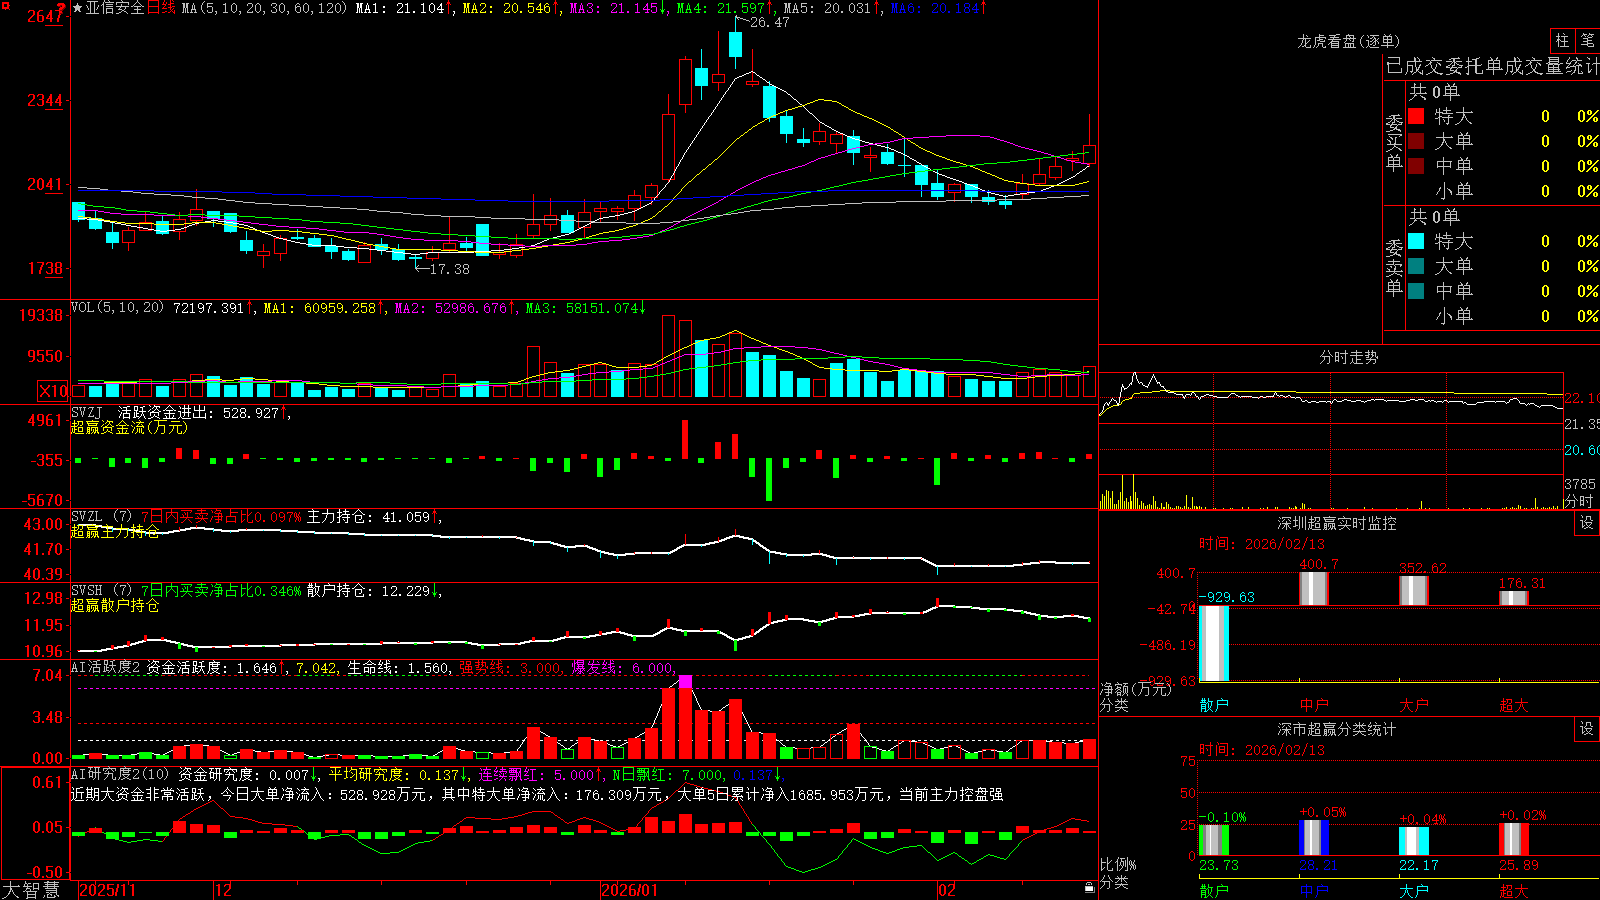Click the green 散户 bar showing 23.73
The image size is (1600, 900).
pos(1214,840)
